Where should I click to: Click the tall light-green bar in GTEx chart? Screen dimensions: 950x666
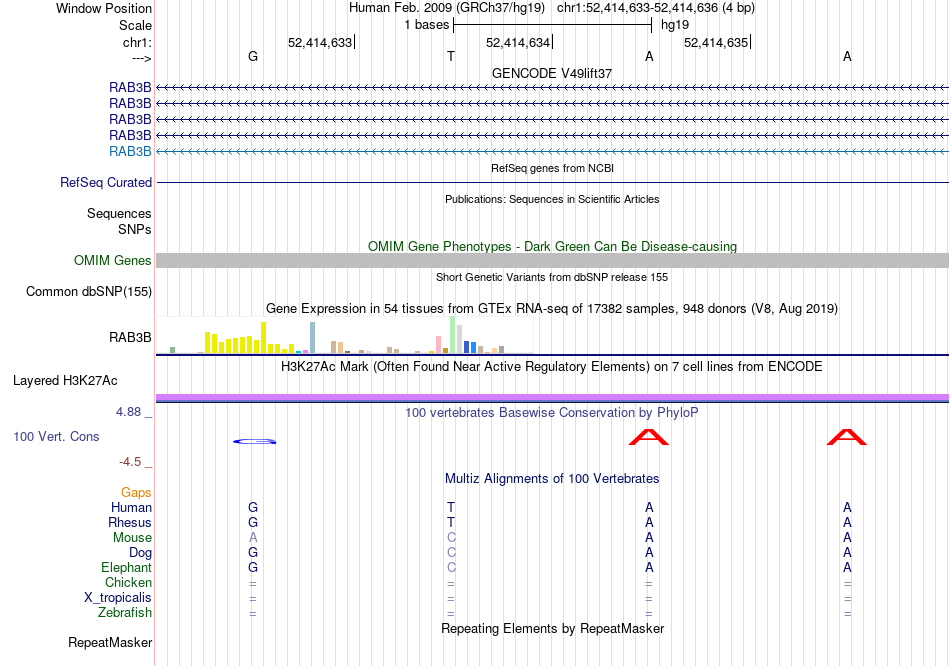(453, 335)
